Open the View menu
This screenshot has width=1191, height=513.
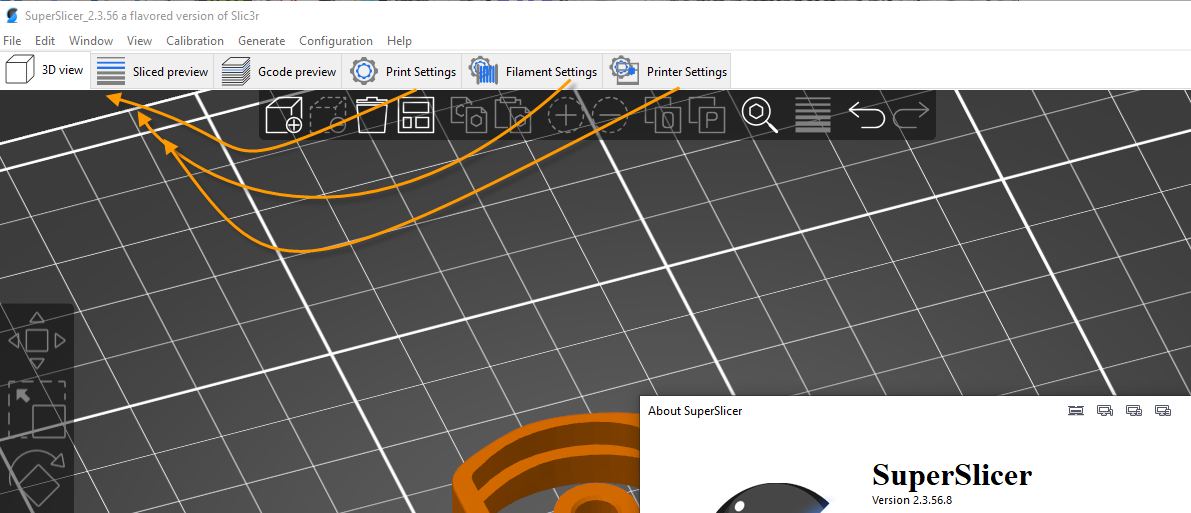139,41
